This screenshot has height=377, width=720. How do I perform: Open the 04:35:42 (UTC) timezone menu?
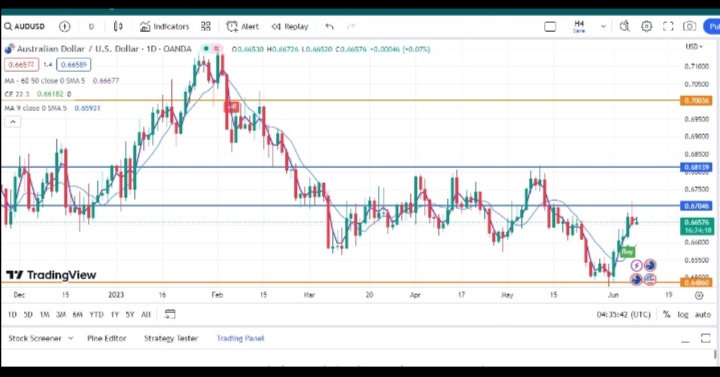623,315
